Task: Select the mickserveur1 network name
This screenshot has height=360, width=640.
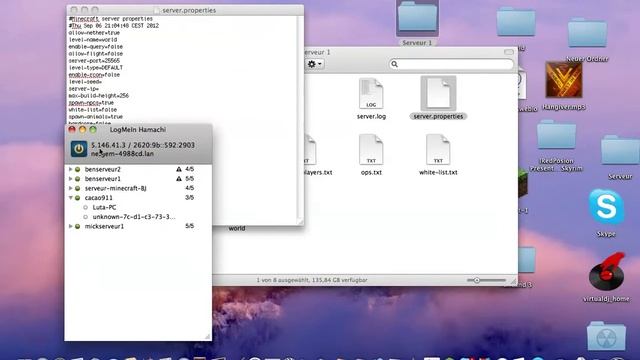Action: click(x=104, y=226)
